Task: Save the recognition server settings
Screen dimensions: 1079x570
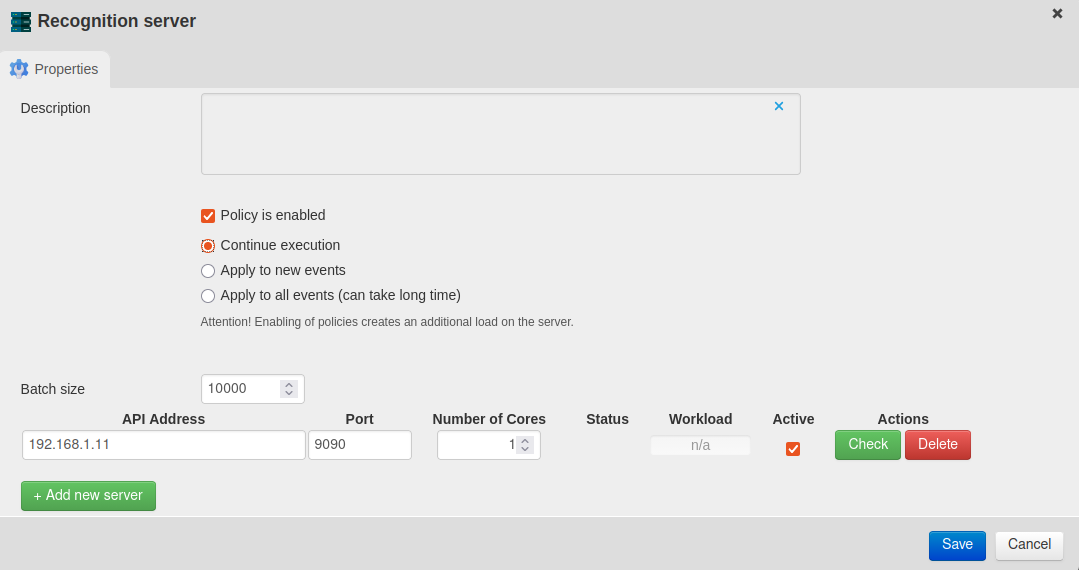Action: [x=957, y=545]
